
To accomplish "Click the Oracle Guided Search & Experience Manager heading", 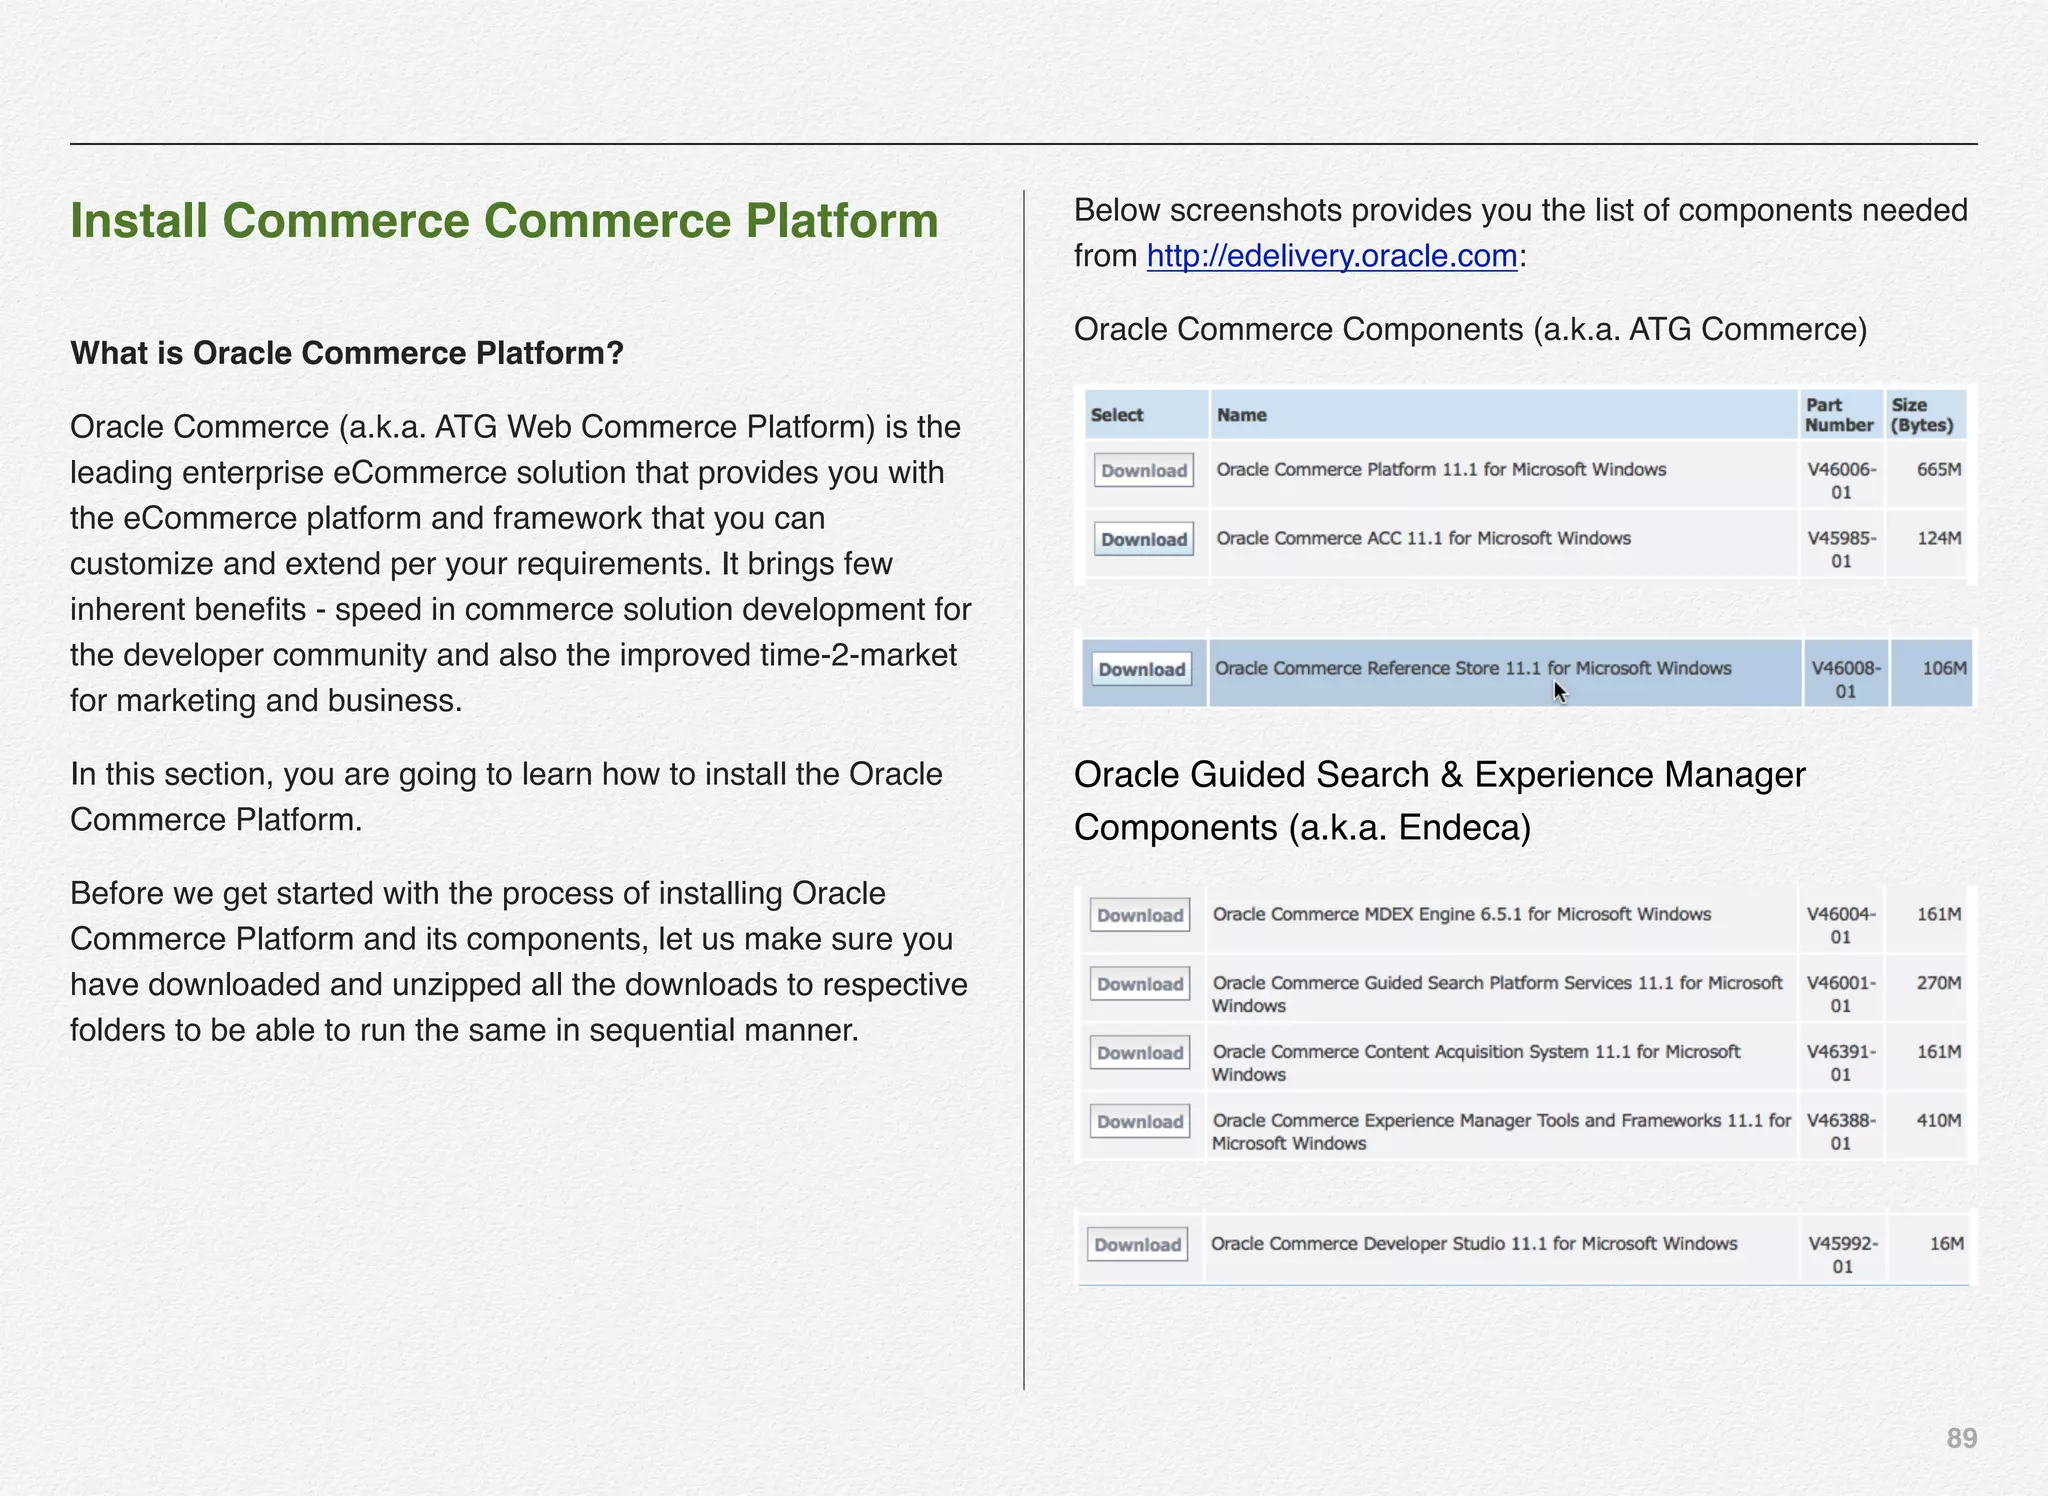I will tap(1440, 801).
